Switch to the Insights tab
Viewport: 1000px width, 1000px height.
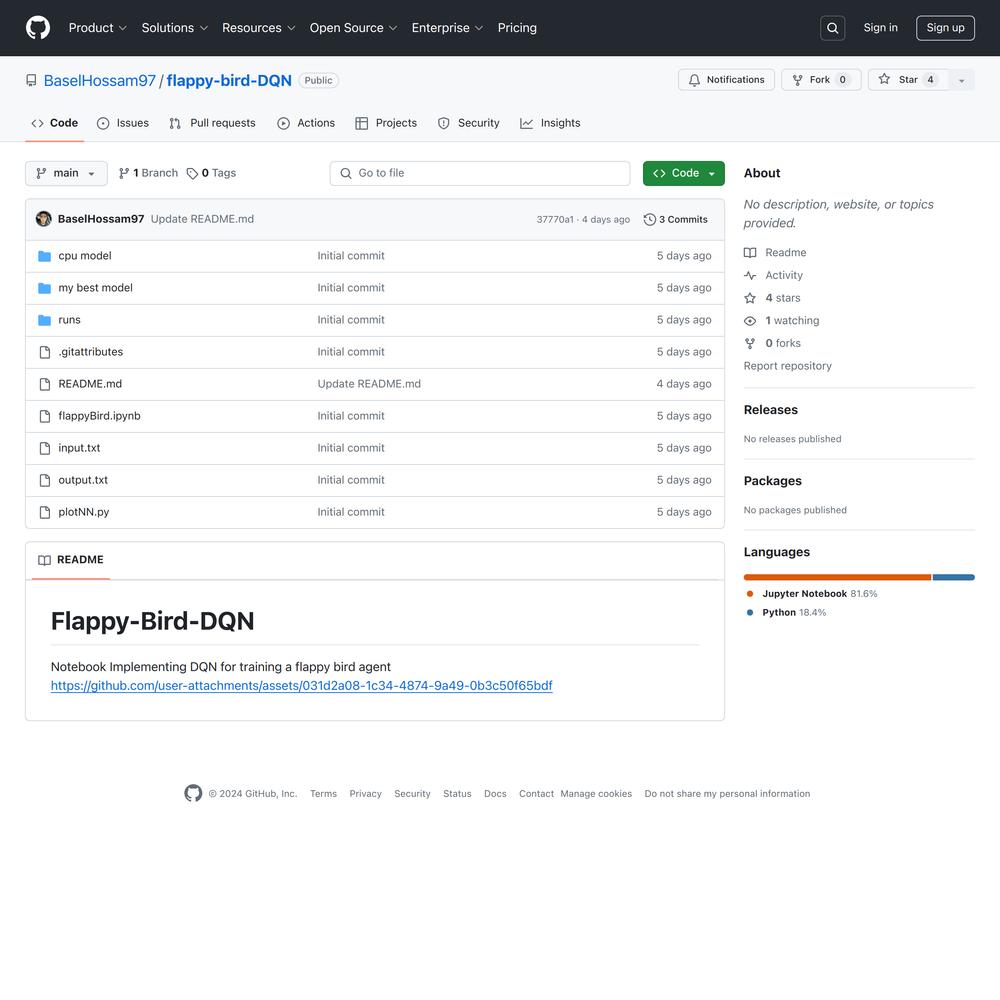pos(550,123)
